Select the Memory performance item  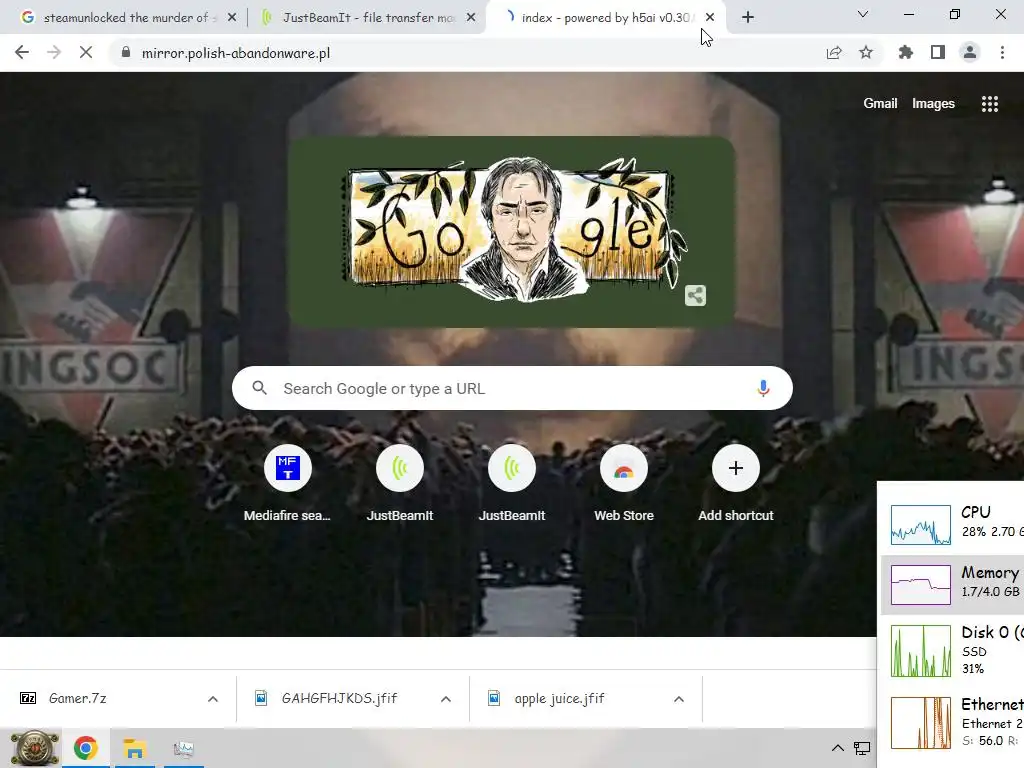tap(953, 584)
